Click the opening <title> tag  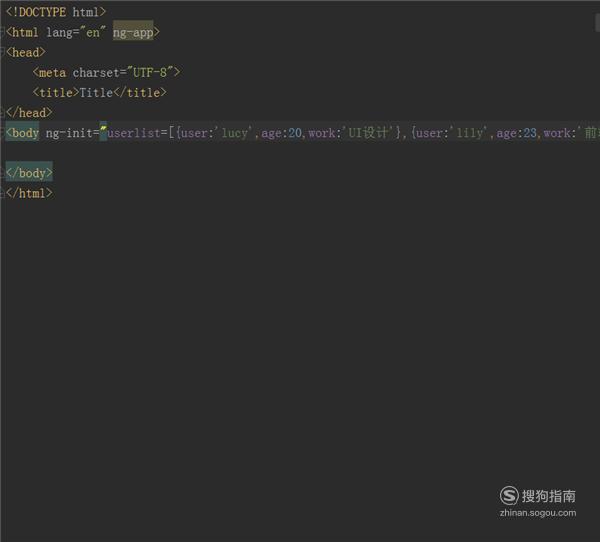pos(56,92)
